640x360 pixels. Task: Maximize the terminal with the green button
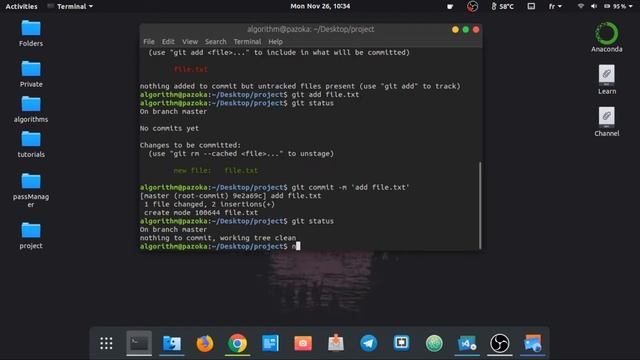pyautogui.click(x=466, y=29)
